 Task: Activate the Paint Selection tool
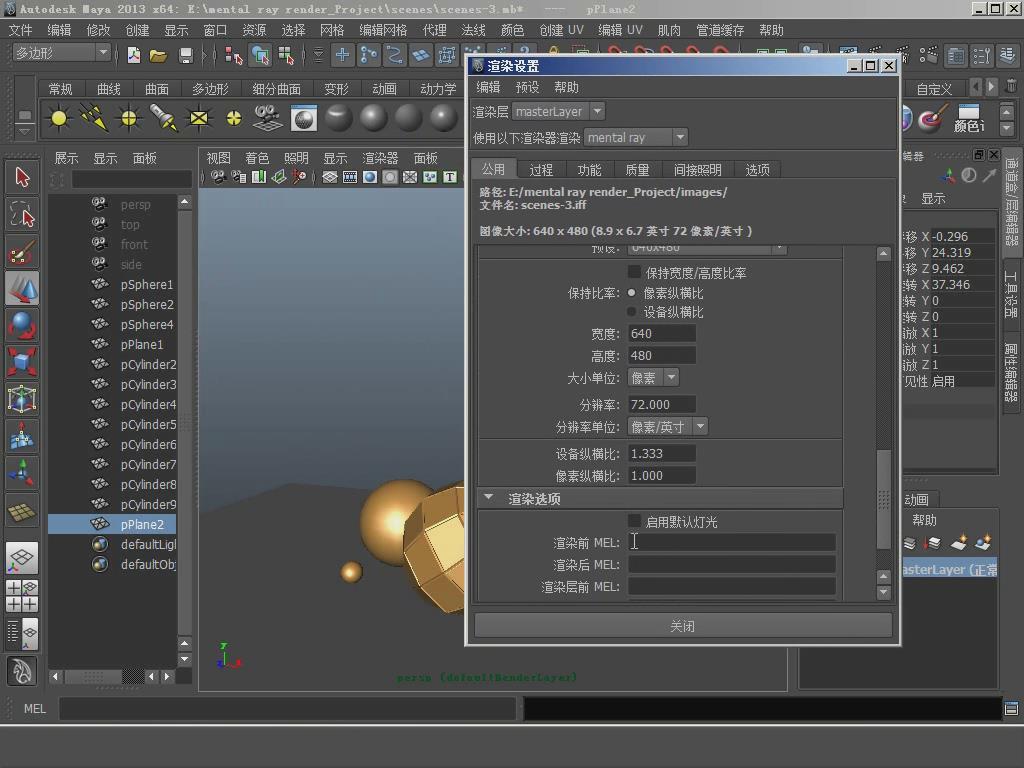22,251
